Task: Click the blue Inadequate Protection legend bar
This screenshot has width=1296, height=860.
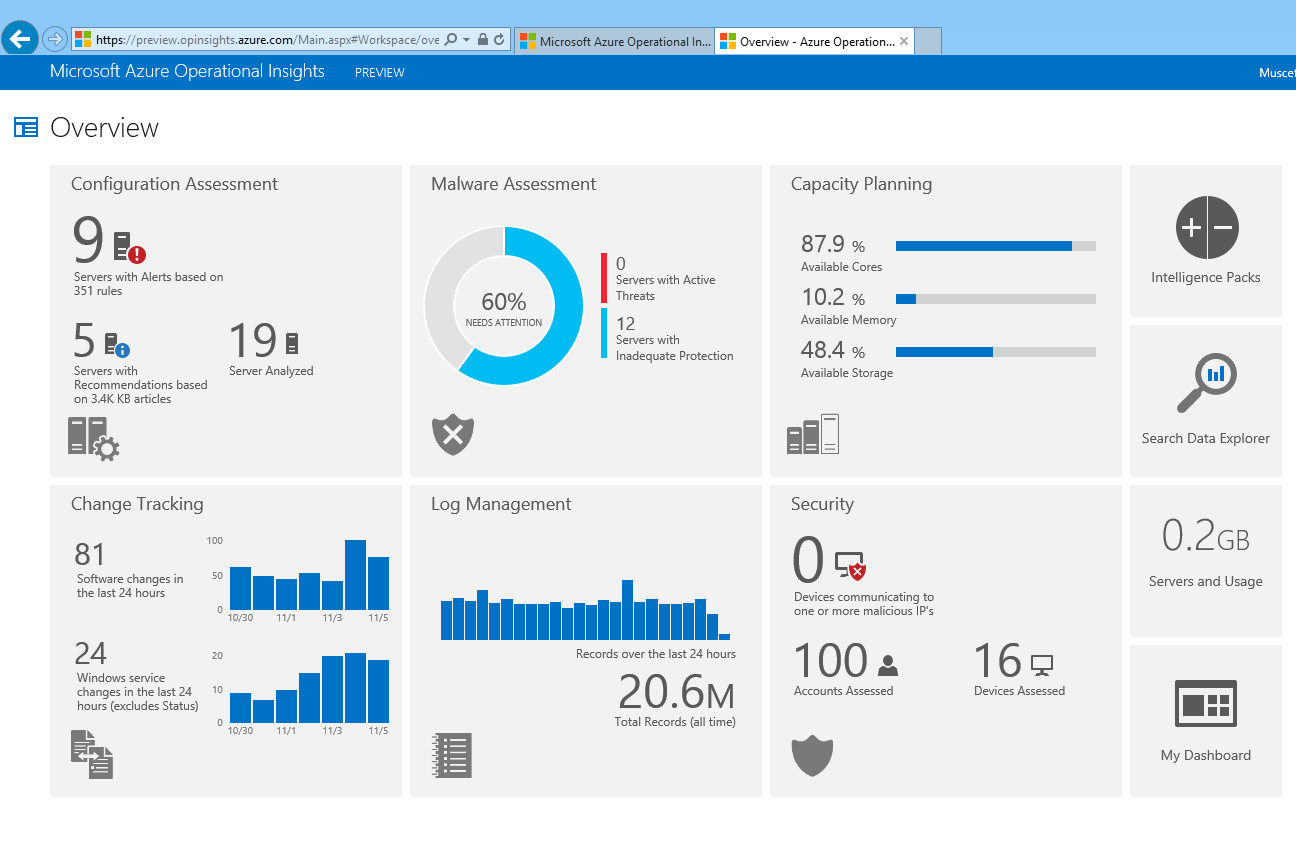Action: point(604,333)
